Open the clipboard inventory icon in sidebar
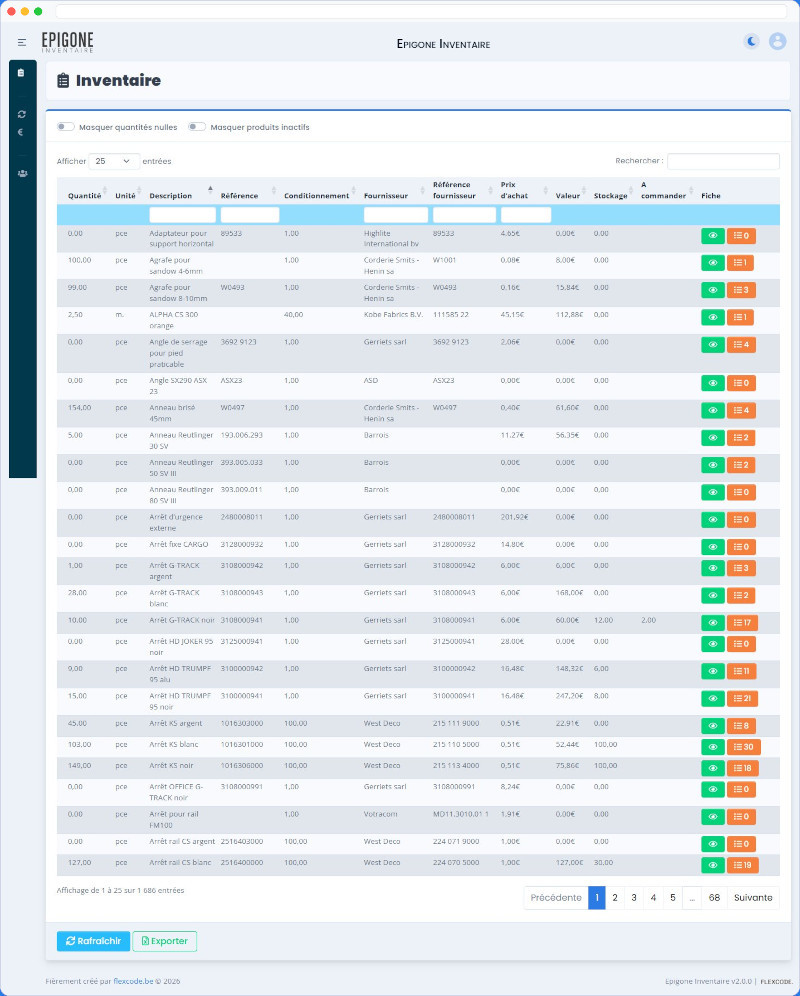The image size is (800, 996). pyautogui.click(x=21, y=73)
